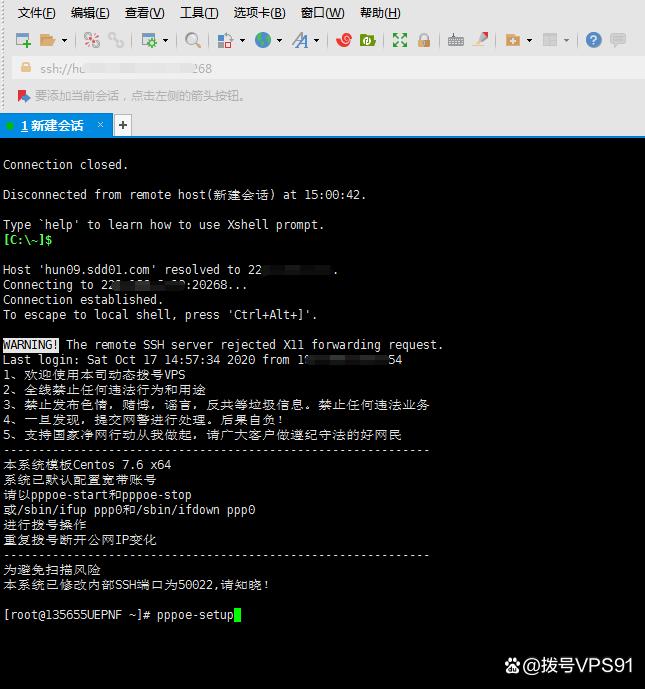The height and width of the screenshot is (689, 645).
Task: Expand the new folder dropdown arrow
Action: [529, 41]
